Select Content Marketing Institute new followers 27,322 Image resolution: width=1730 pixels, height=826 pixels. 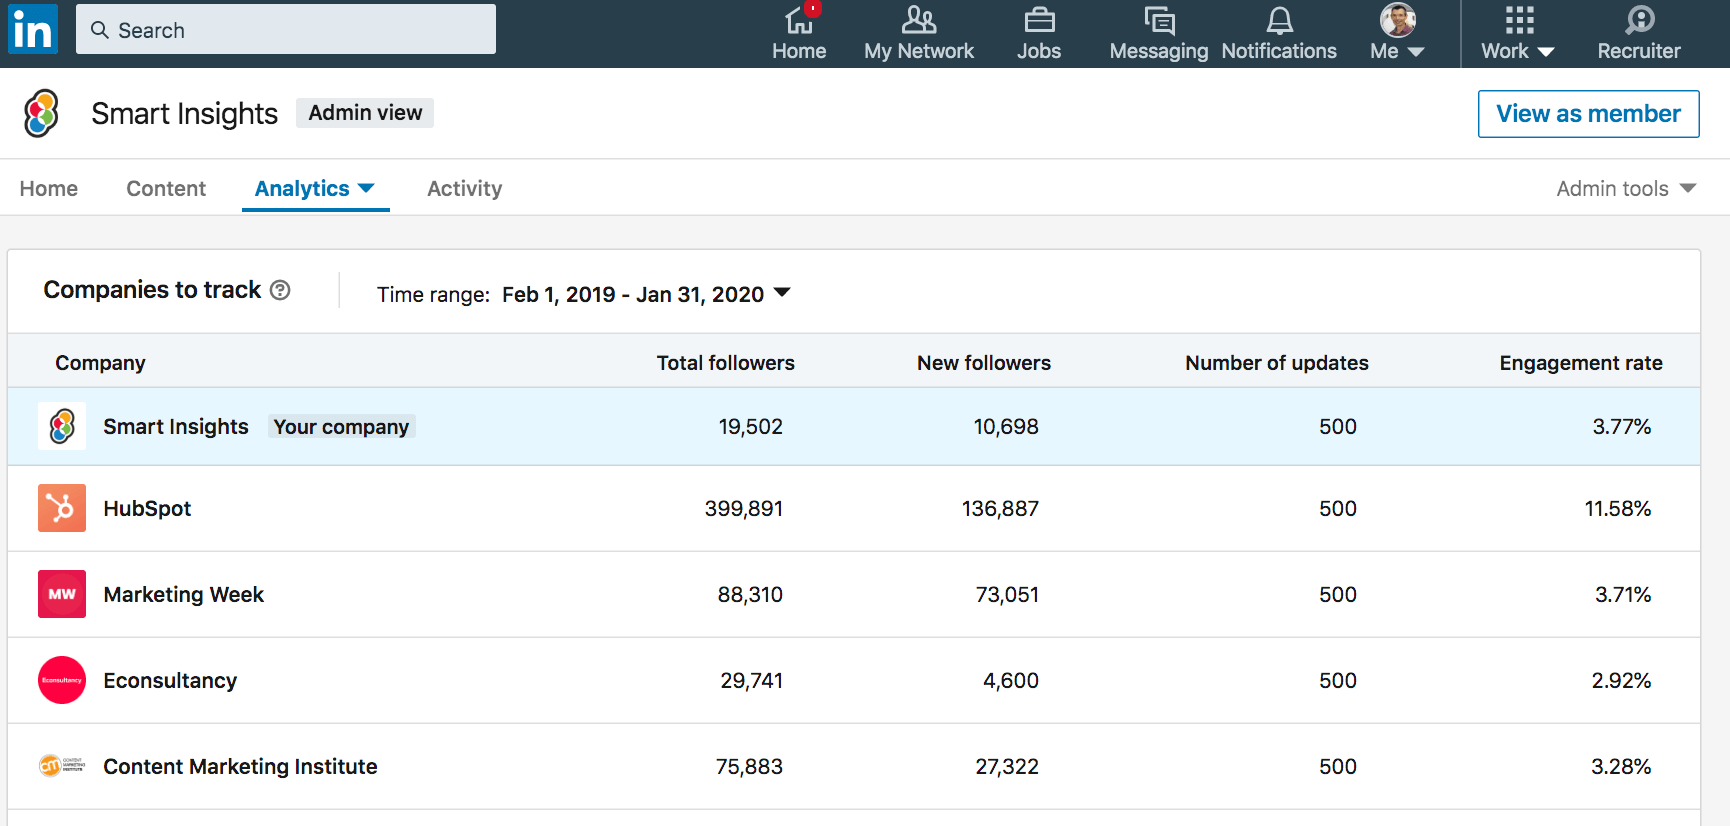tap(1007, 766)
